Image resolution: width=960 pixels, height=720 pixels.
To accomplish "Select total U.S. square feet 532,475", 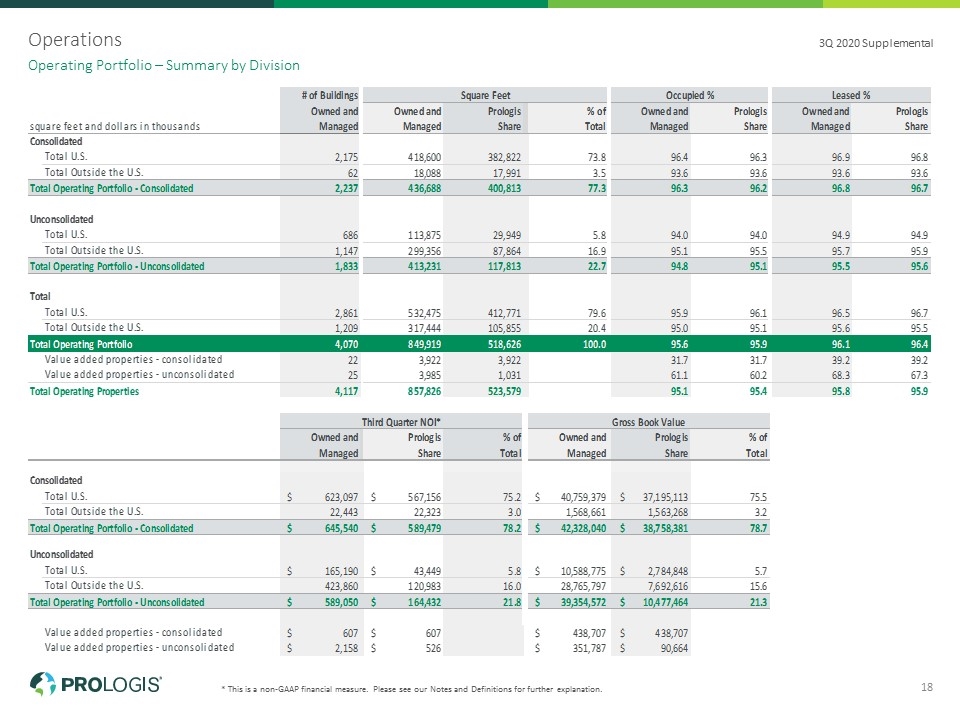I will [424, 313].
